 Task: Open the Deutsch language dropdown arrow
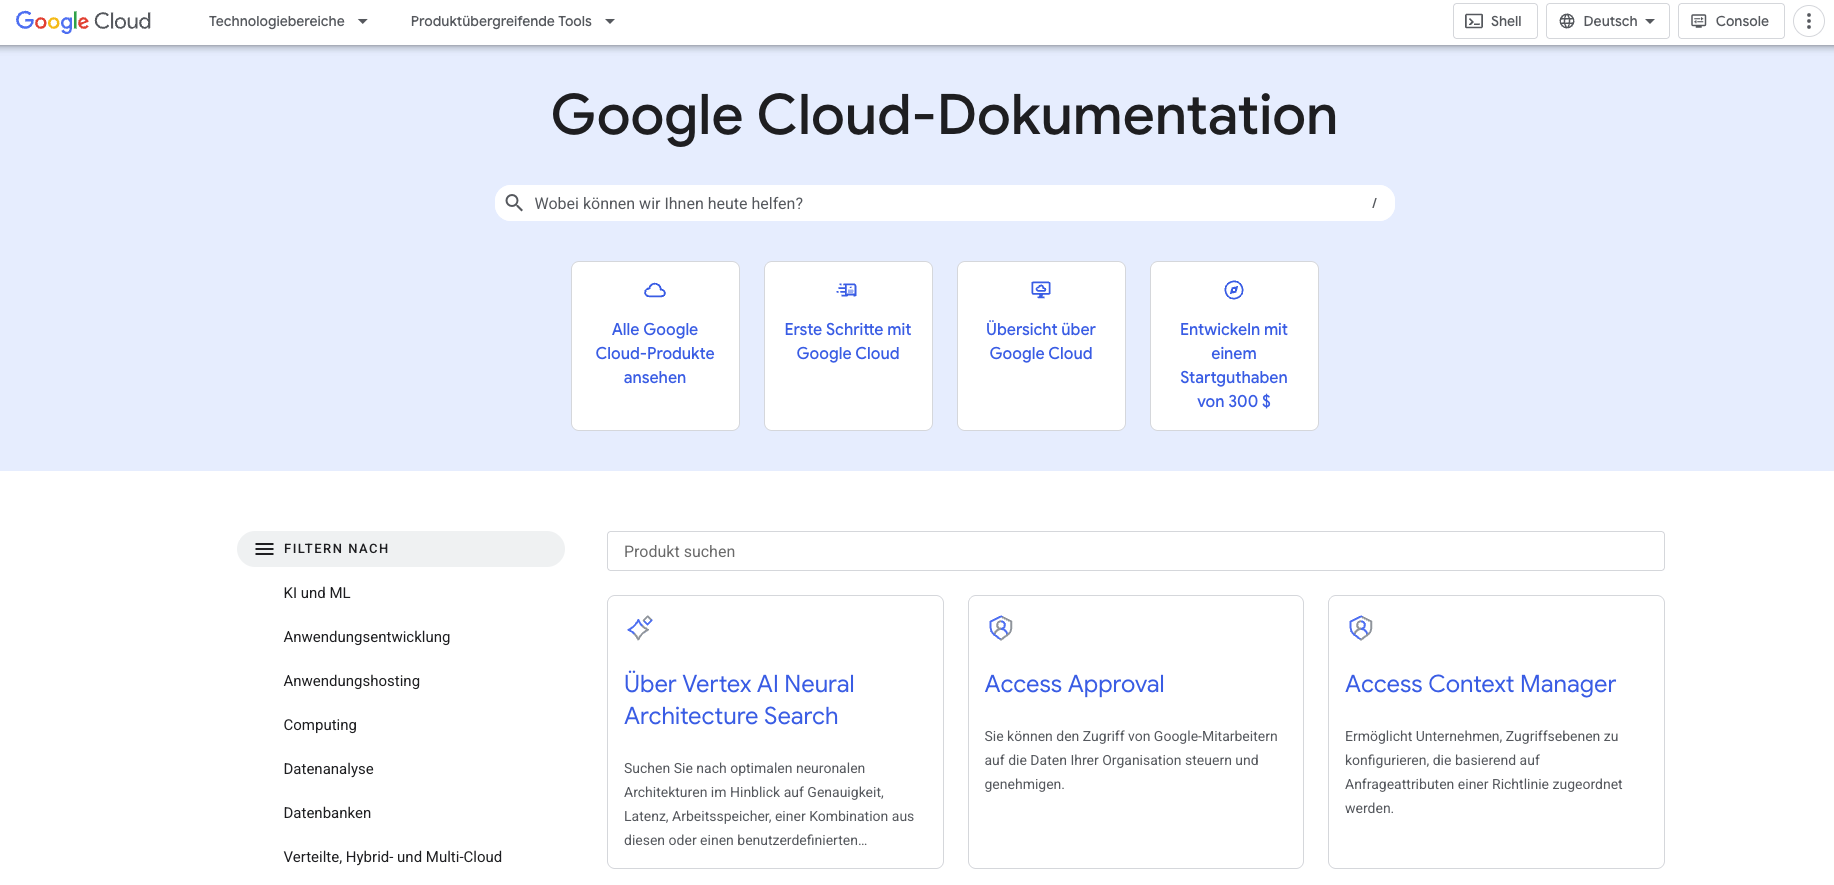[1650, 21]
